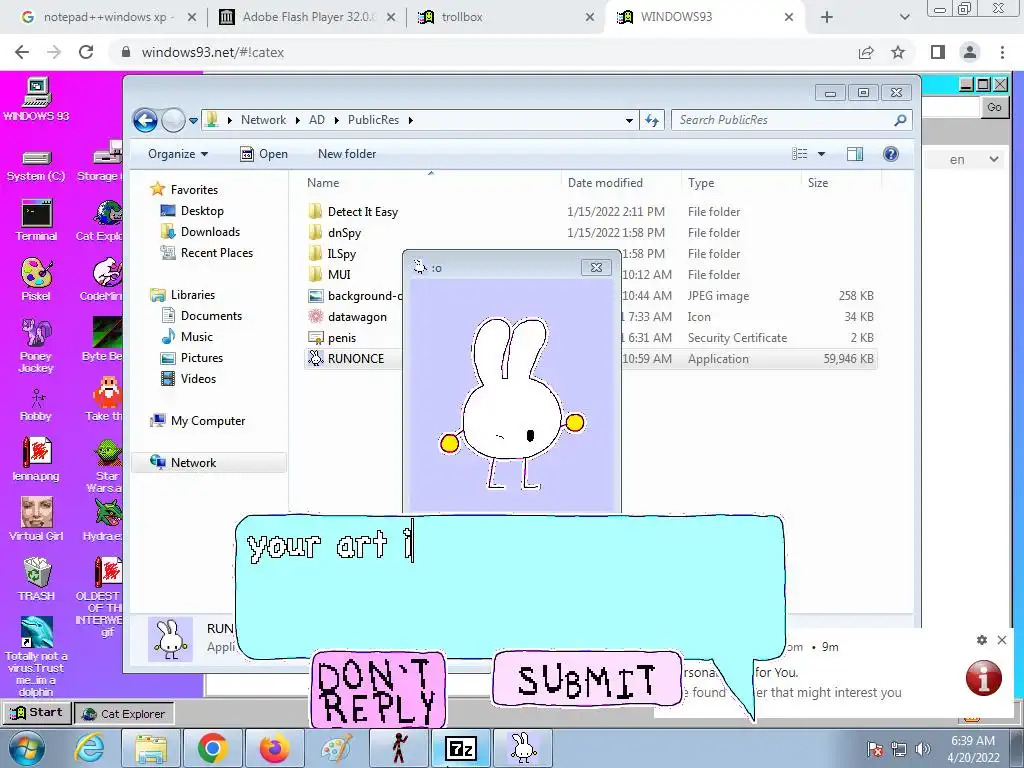This screenshot has width=1024, height=768.
Task: Open the view options dropdown arrow
Action: point(822,154)
